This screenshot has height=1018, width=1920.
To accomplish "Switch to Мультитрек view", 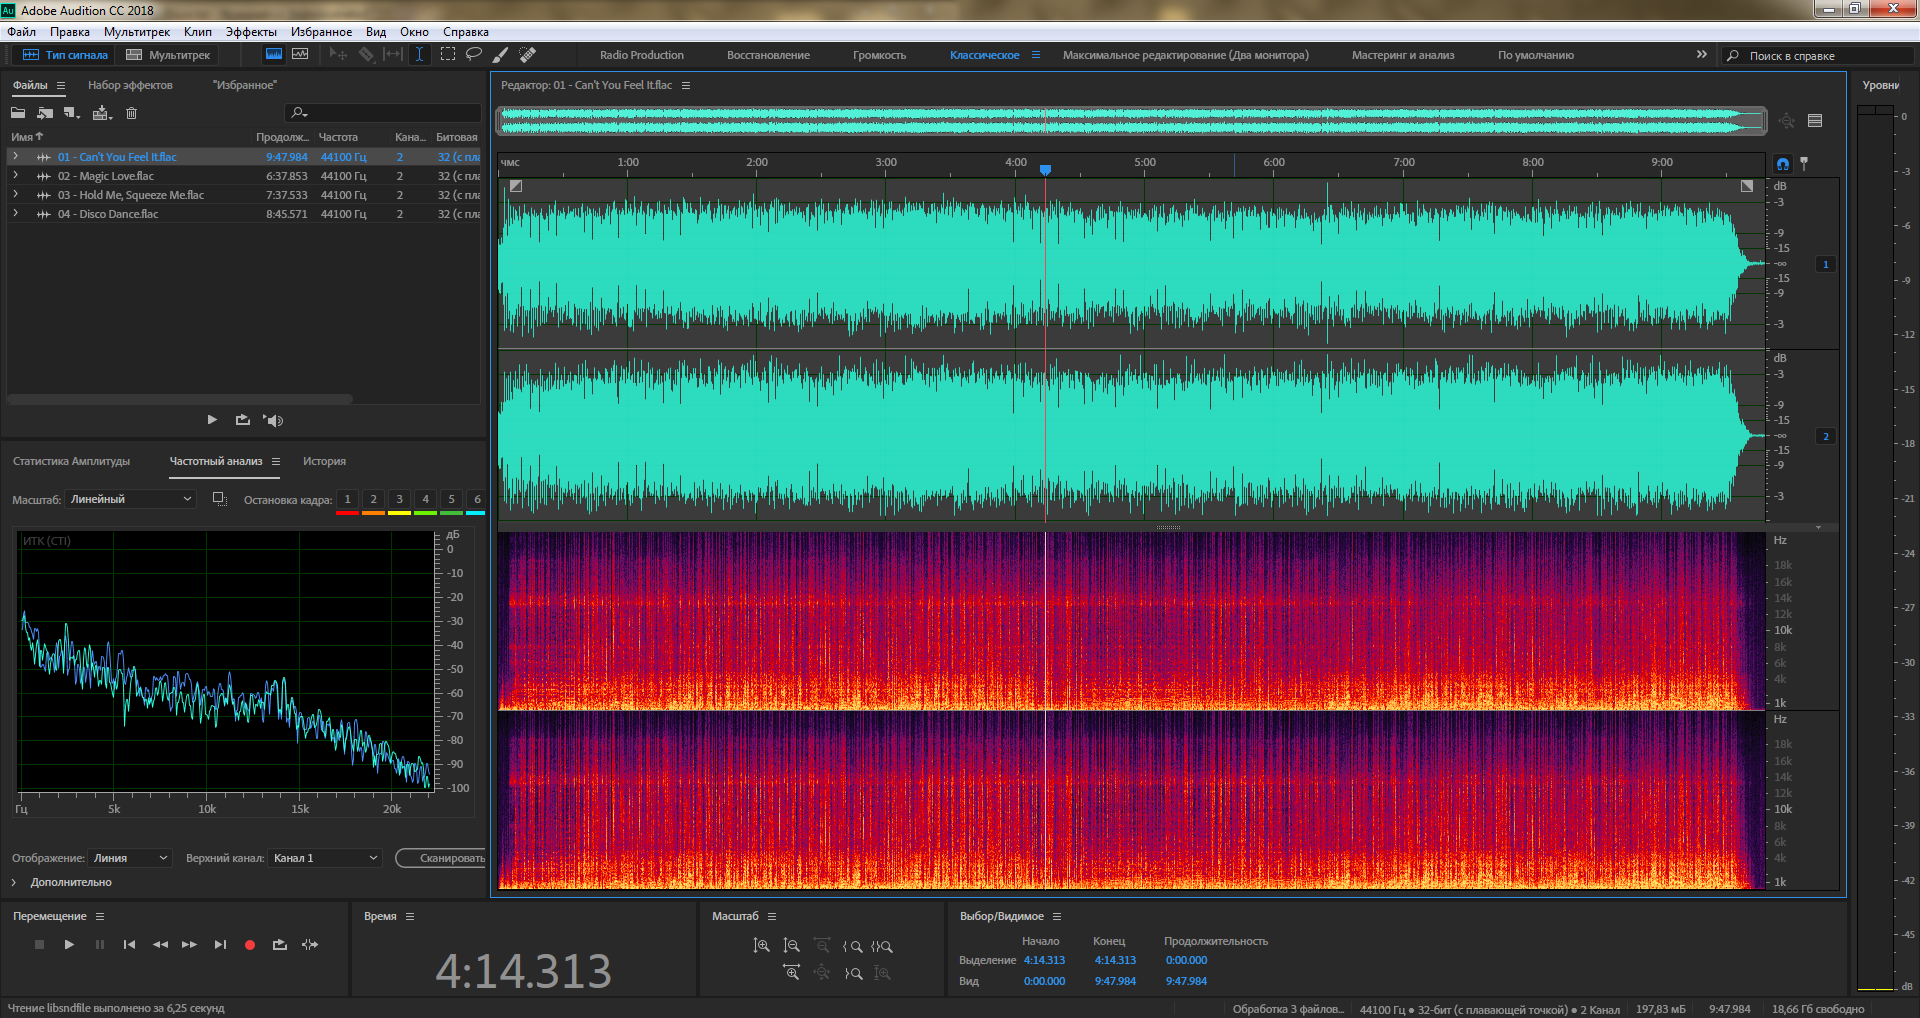I will pos(168,55).
